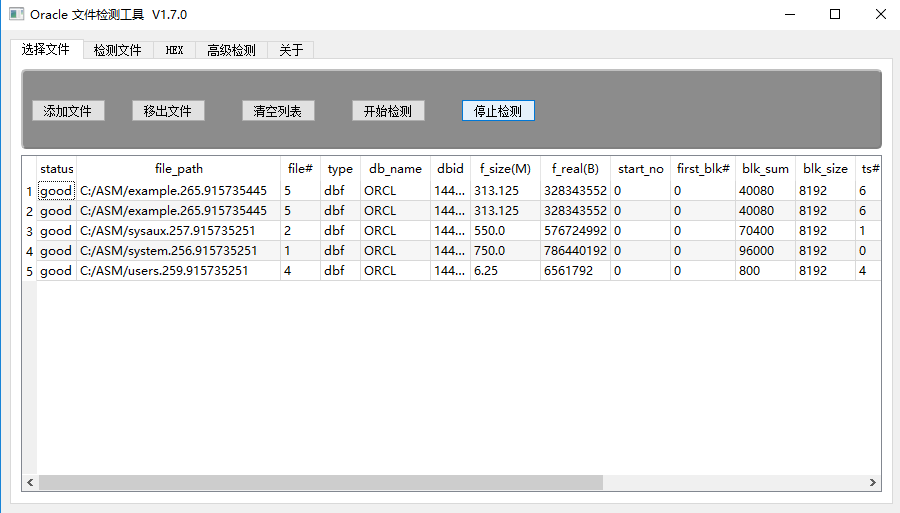900x513 pixels.
Task: Click the 添加文件 (add file) button
Action: click(x=68, y=111)
